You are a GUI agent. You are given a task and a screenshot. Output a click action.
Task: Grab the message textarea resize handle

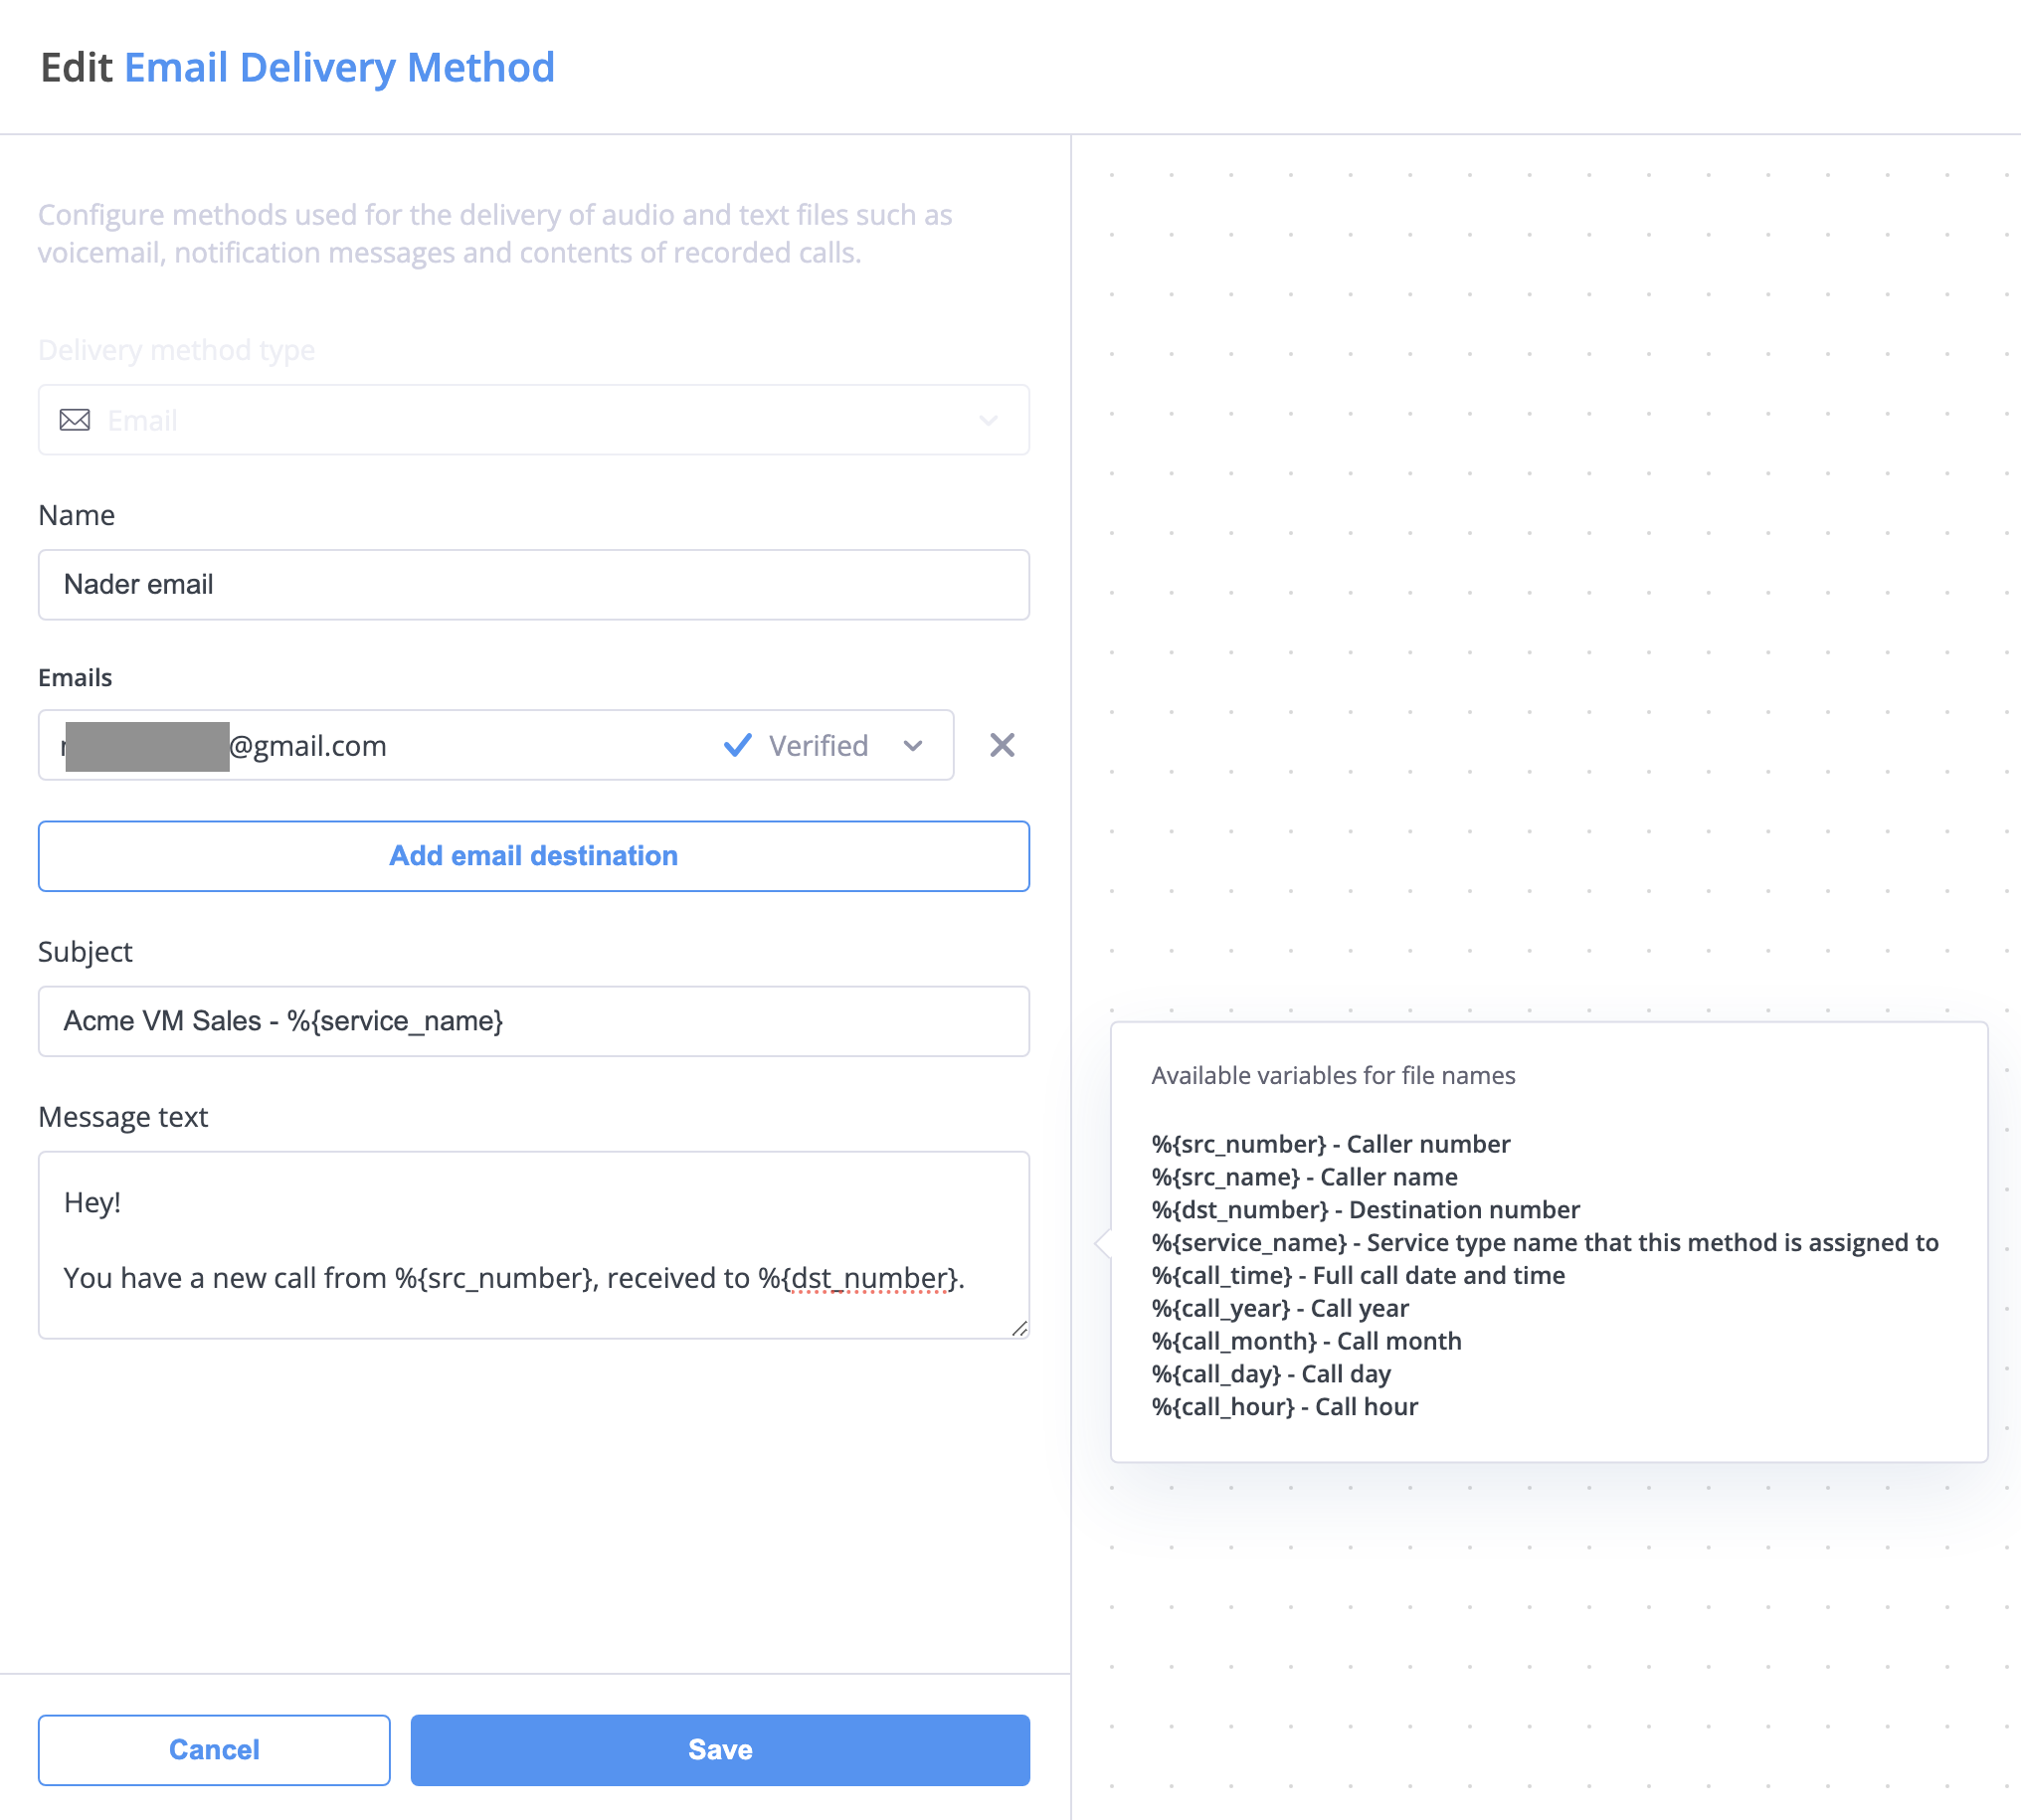pos(1019,1328)
